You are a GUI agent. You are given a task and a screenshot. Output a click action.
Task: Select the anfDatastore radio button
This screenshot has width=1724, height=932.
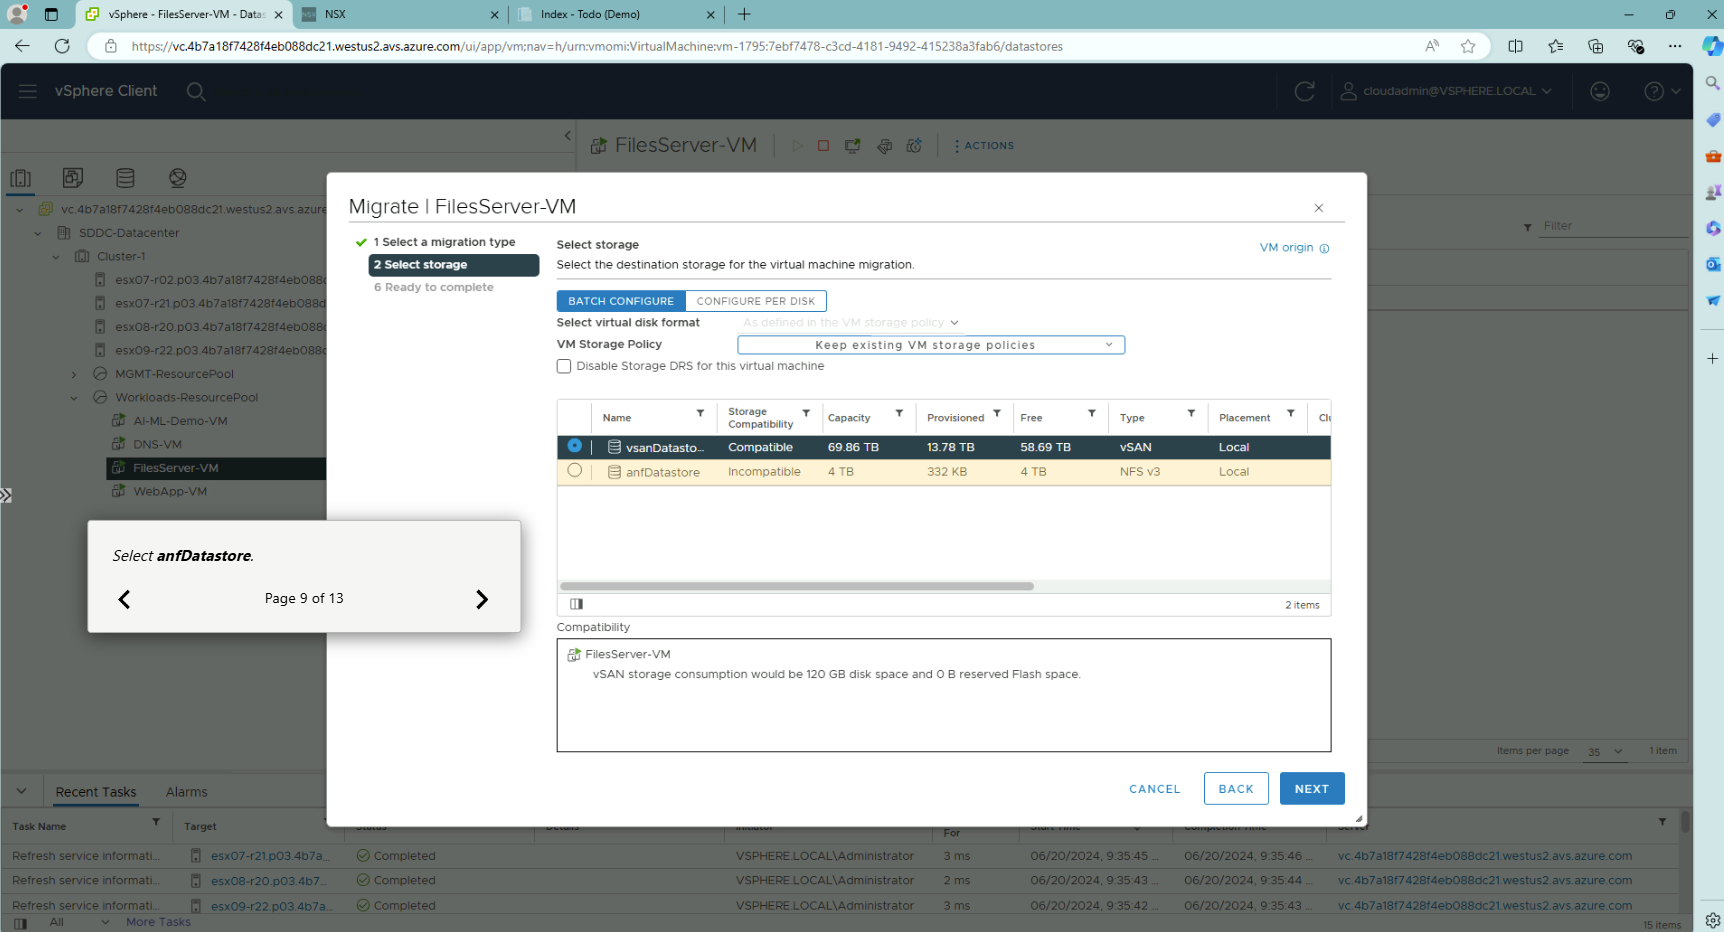click(574, 470)
